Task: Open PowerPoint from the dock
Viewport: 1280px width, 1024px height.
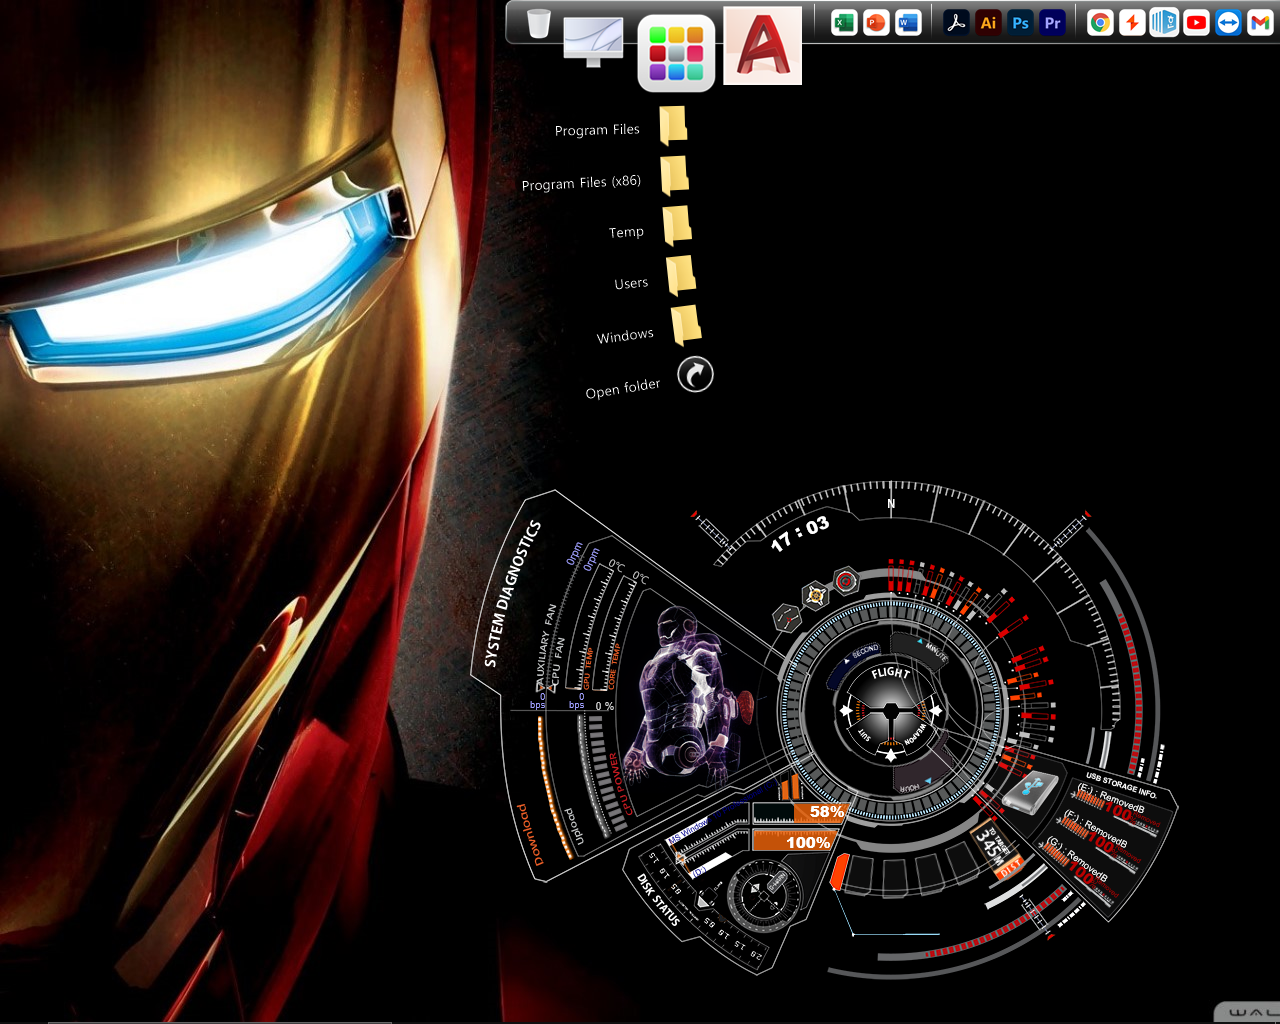Action: 876,23
